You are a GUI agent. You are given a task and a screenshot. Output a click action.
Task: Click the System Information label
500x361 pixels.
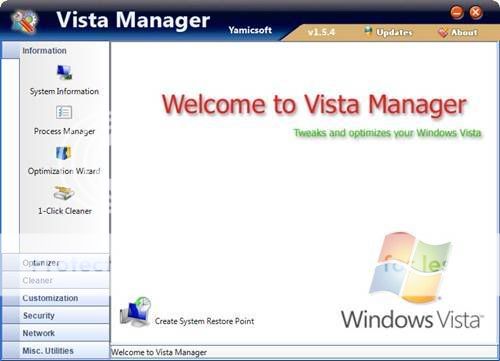click(x=64, y=91)
